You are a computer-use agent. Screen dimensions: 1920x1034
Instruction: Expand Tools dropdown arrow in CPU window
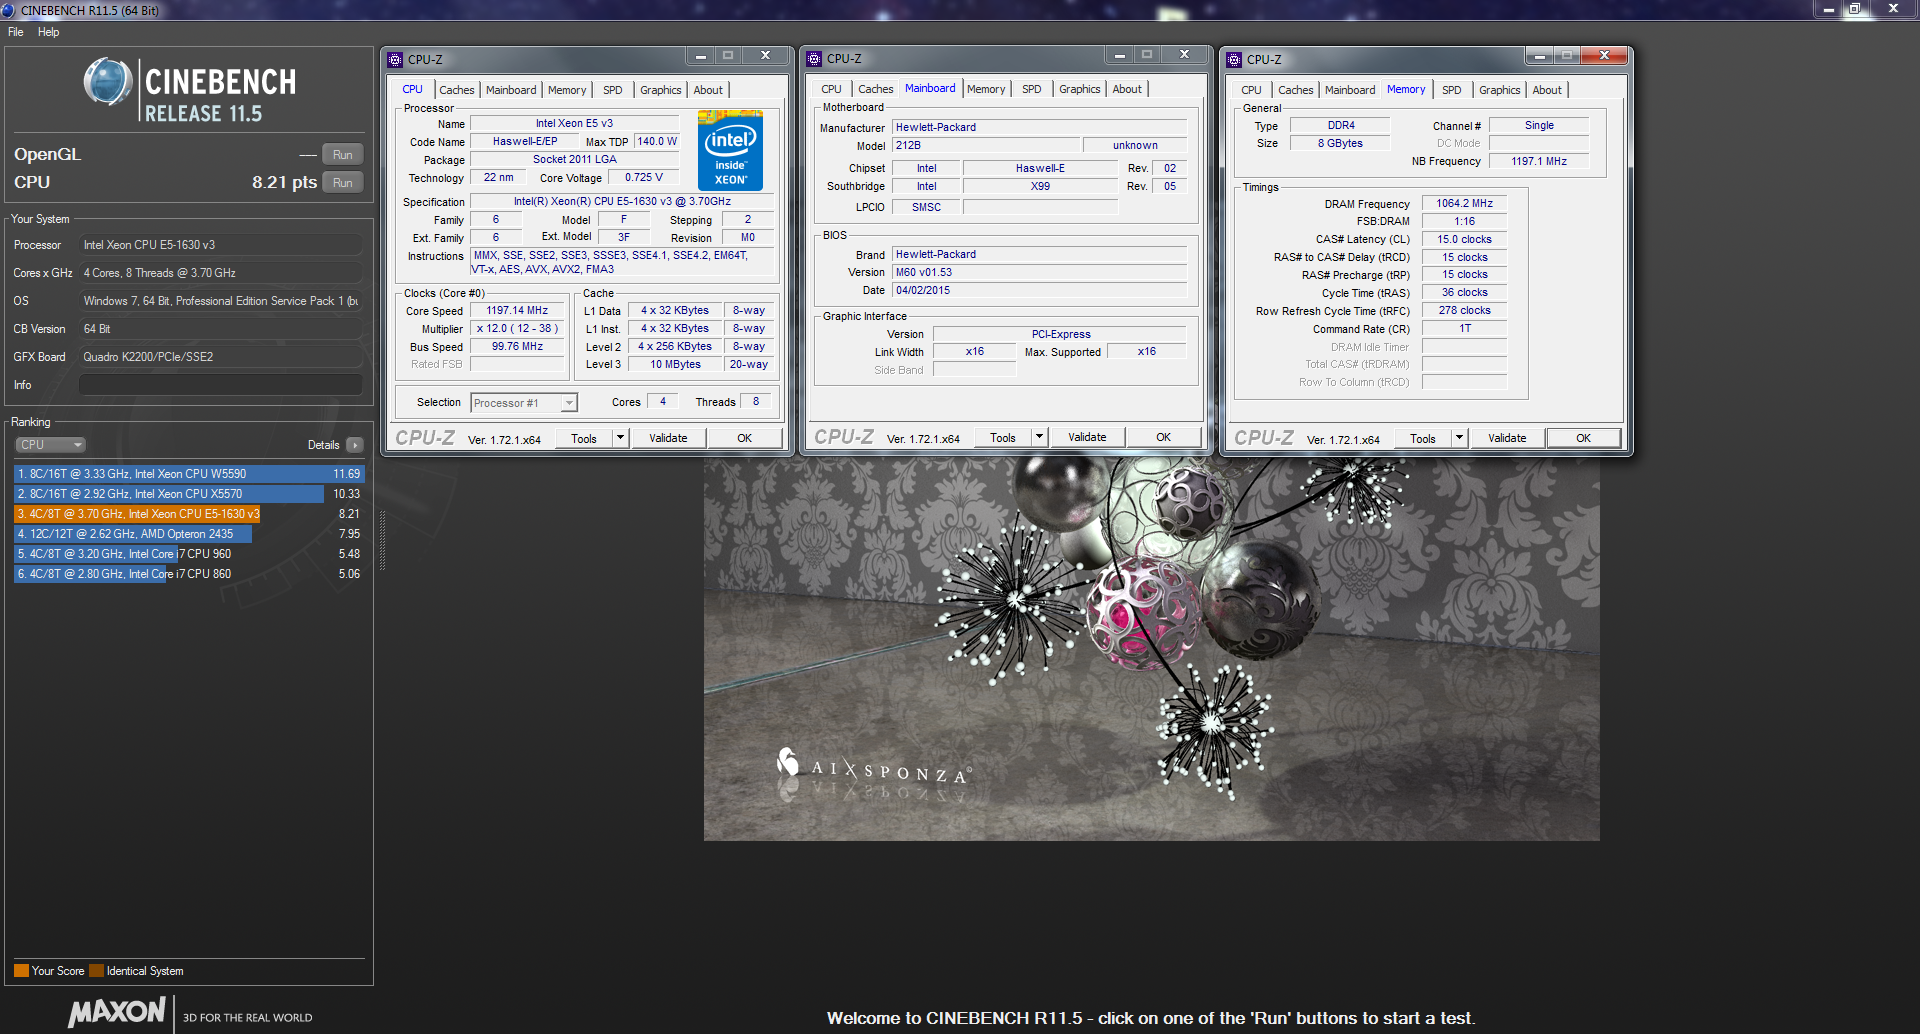pyautogui.click(x=620, y=438)
